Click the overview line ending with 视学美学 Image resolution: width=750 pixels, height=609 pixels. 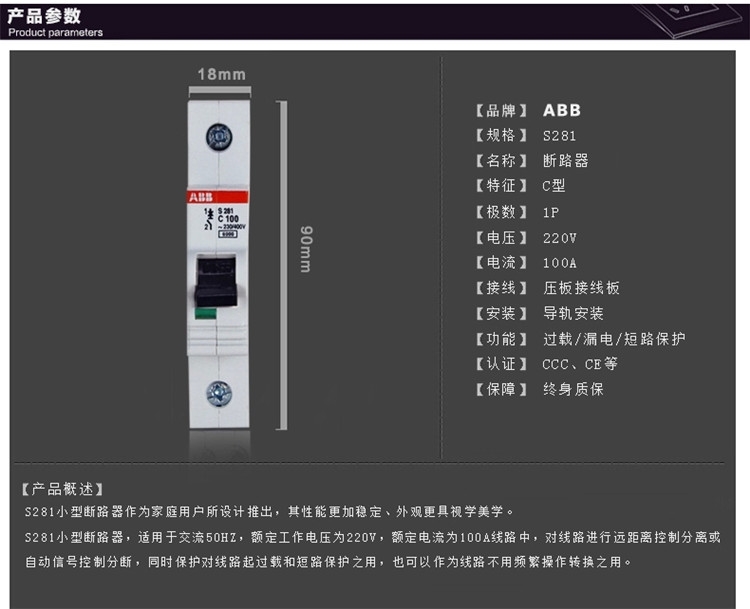coord(270,511)
